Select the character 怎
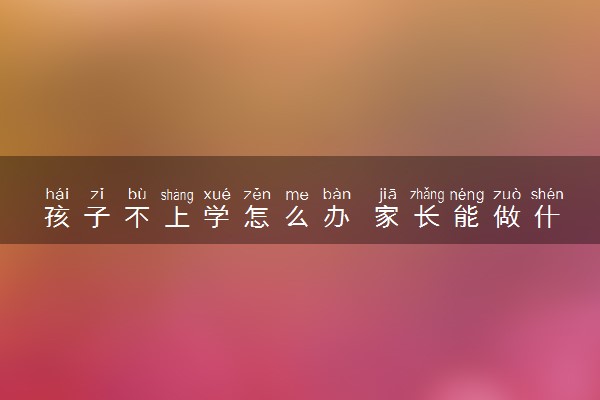The width and height of the screenshot is (600, 400). 257,217
